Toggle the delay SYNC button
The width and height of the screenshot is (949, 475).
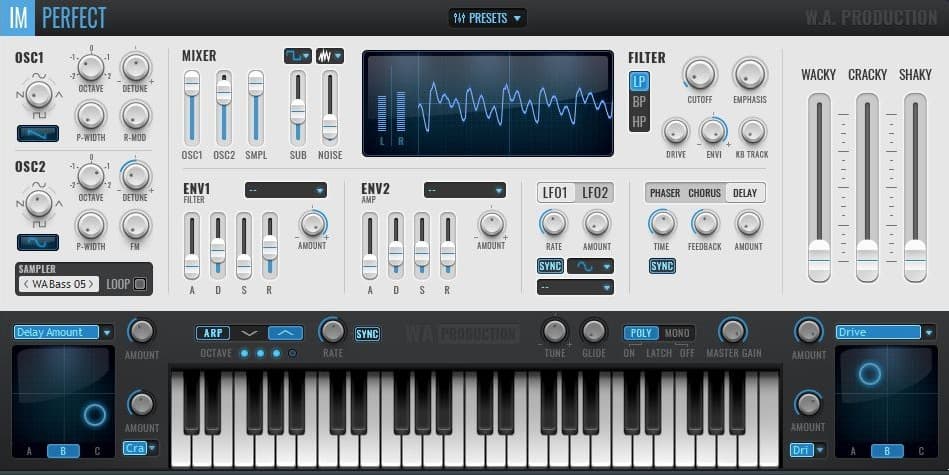tap(662, 266)
